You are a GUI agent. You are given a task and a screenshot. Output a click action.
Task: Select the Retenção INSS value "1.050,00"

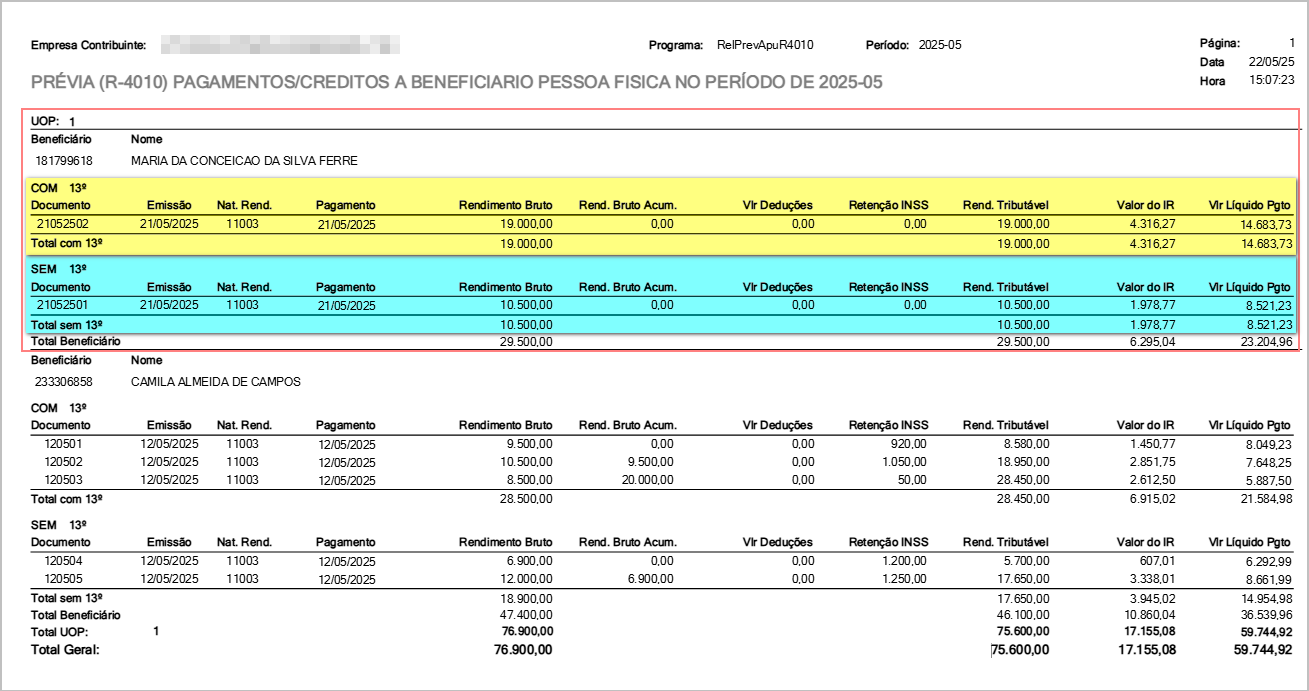[x=903, y=461]
